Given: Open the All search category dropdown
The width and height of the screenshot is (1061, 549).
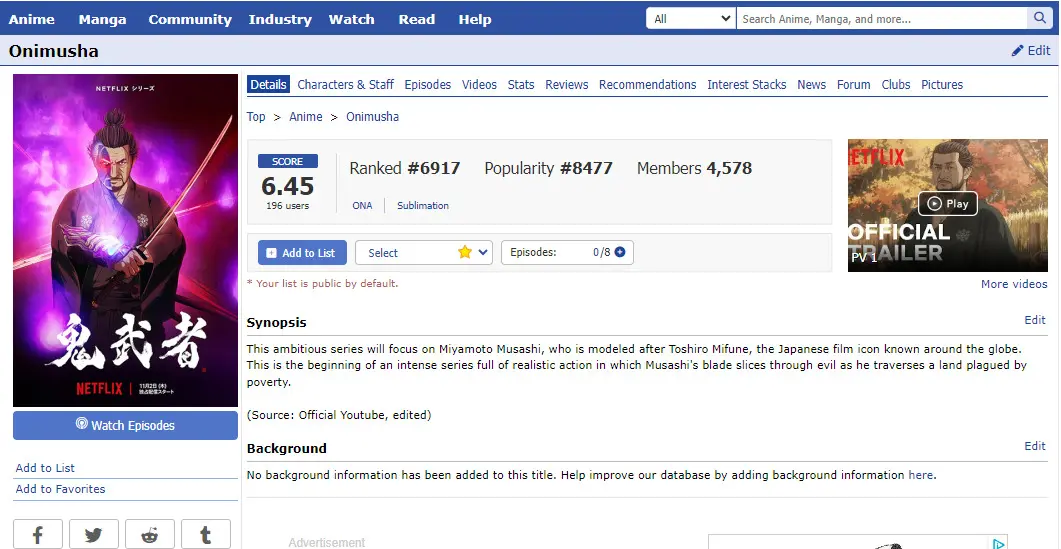Looking at the screenshot, I should click(x=691, y=19).
